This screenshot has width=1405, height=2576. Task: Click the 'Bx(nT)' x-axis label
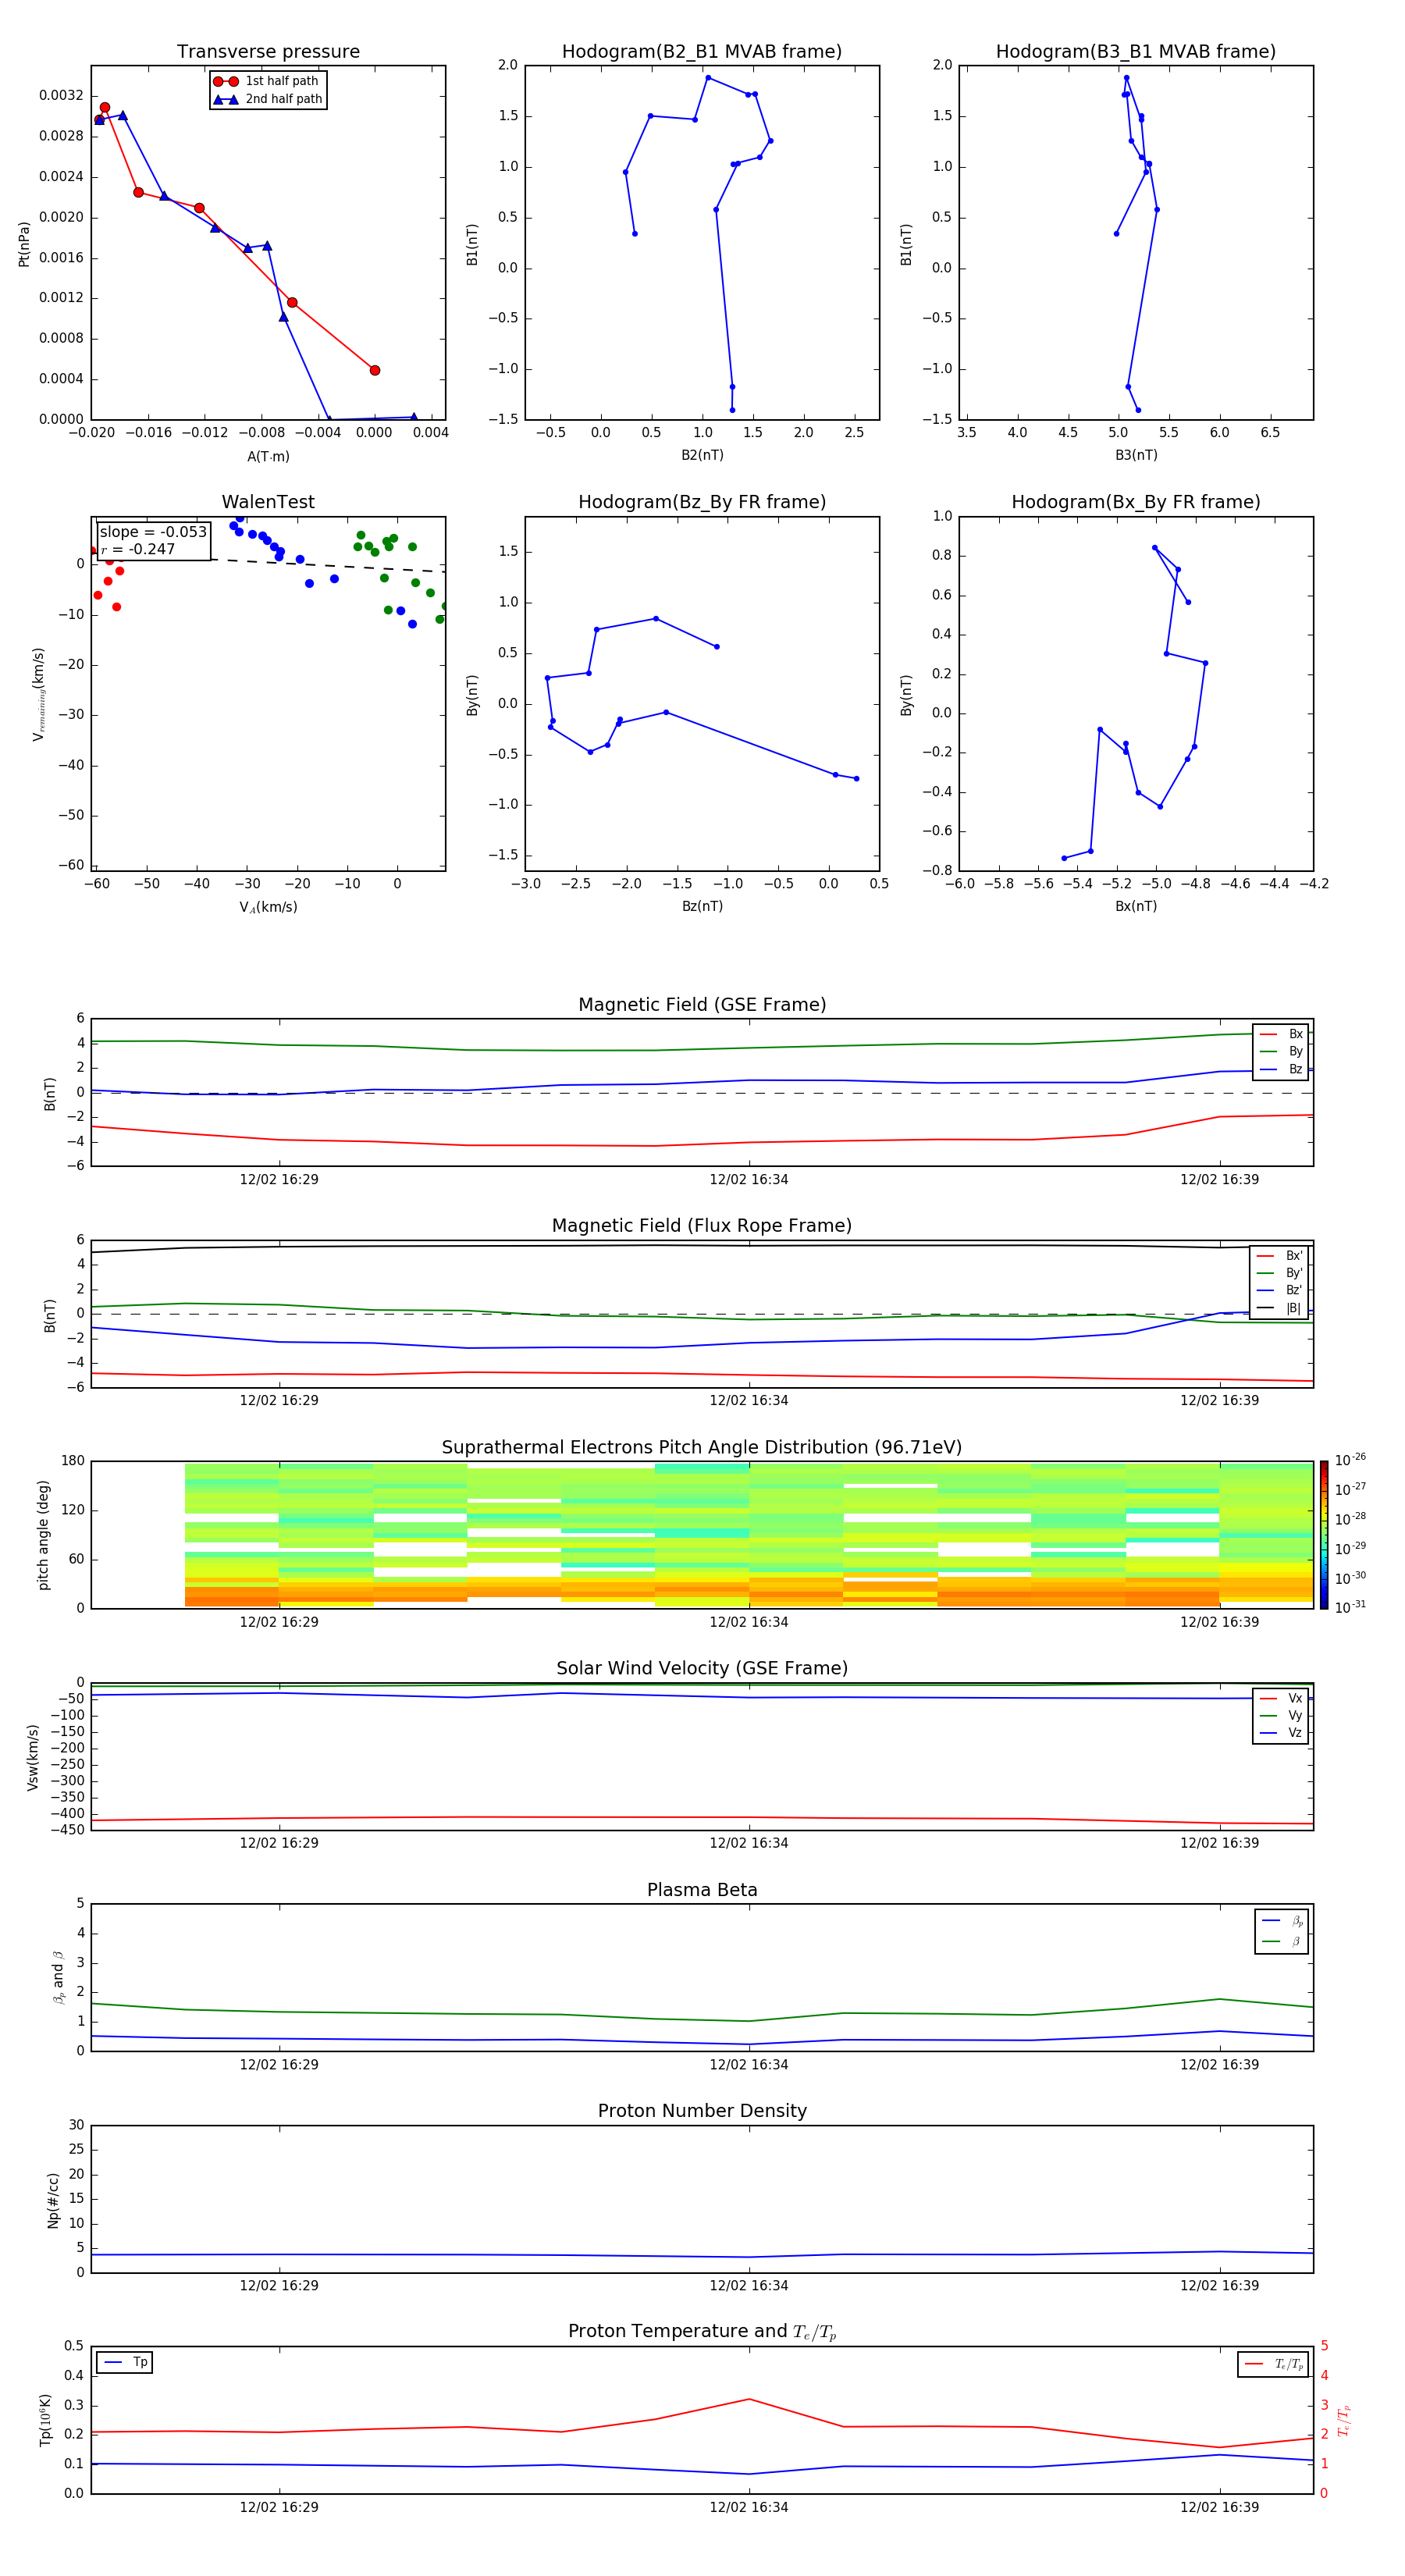click(1136, 906)
